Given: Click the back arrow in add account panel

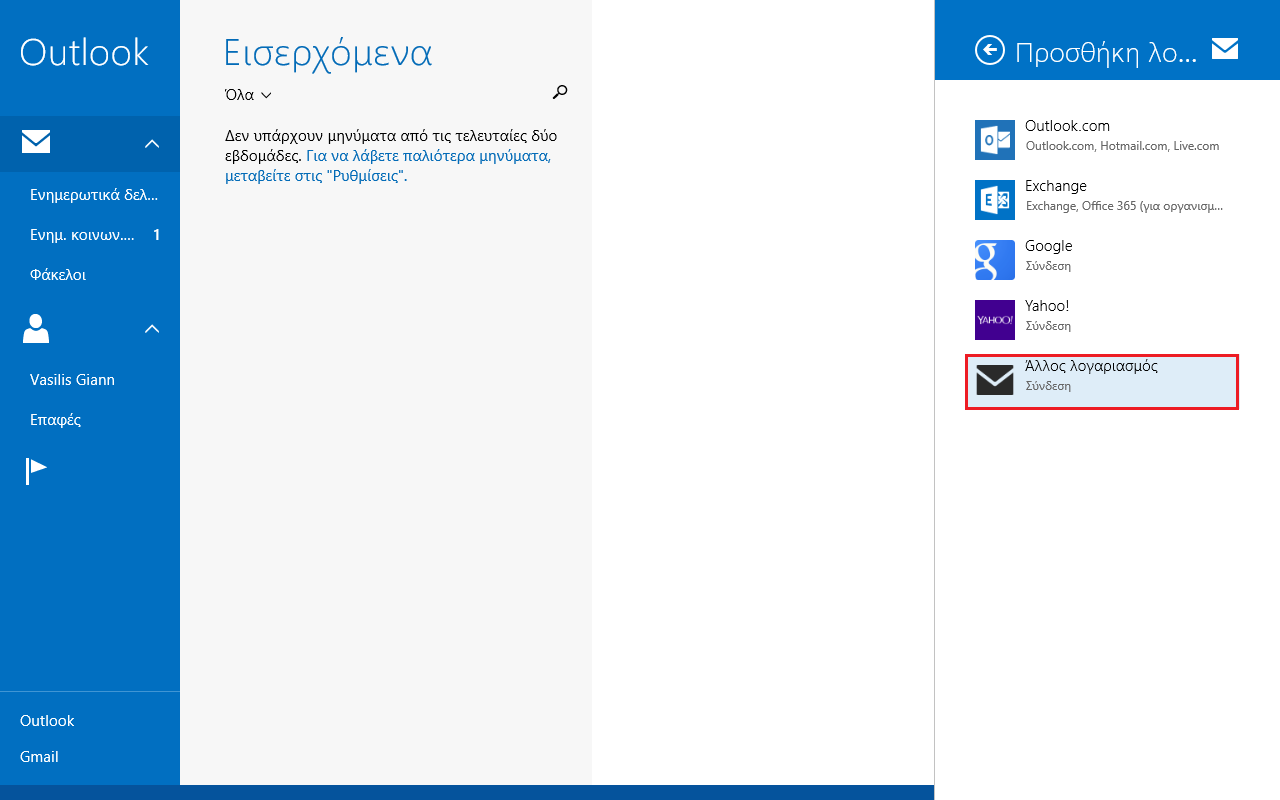Looking at the screenshot, I should (x=989, y=50).
